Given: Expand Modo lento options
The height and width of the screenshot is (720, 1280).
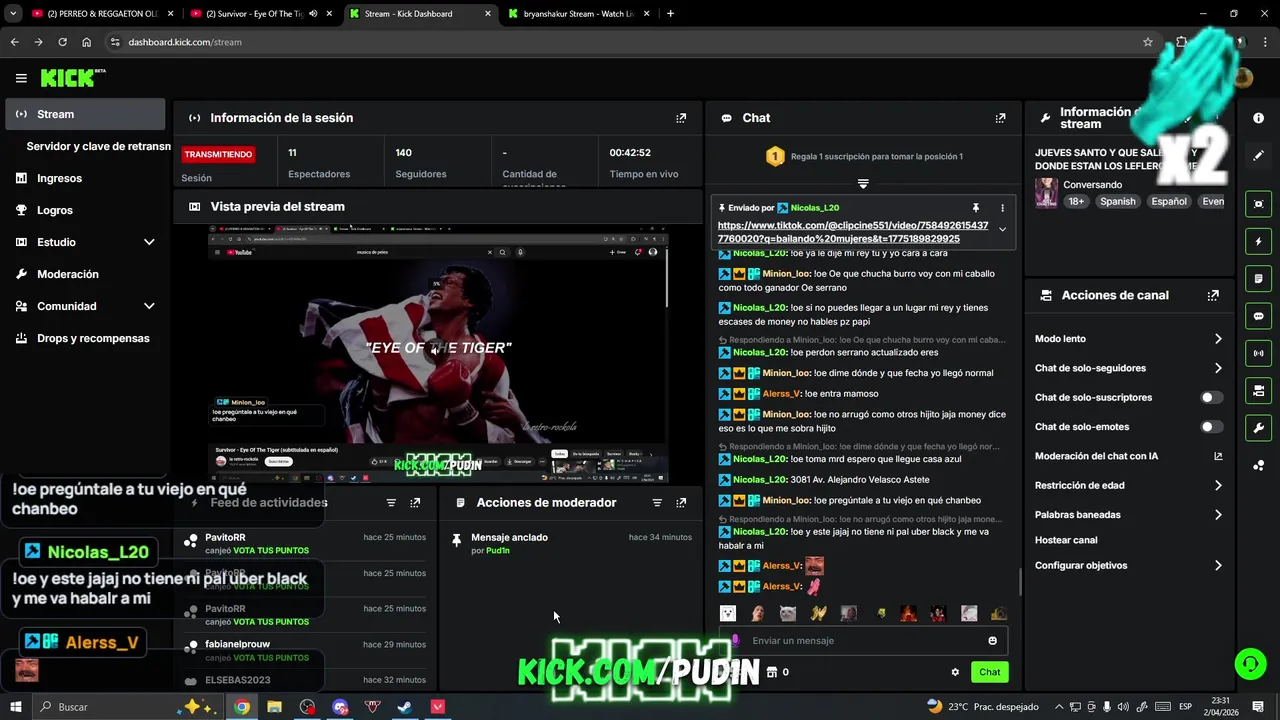Looking at the screenshot, I should click(1128, 339).
